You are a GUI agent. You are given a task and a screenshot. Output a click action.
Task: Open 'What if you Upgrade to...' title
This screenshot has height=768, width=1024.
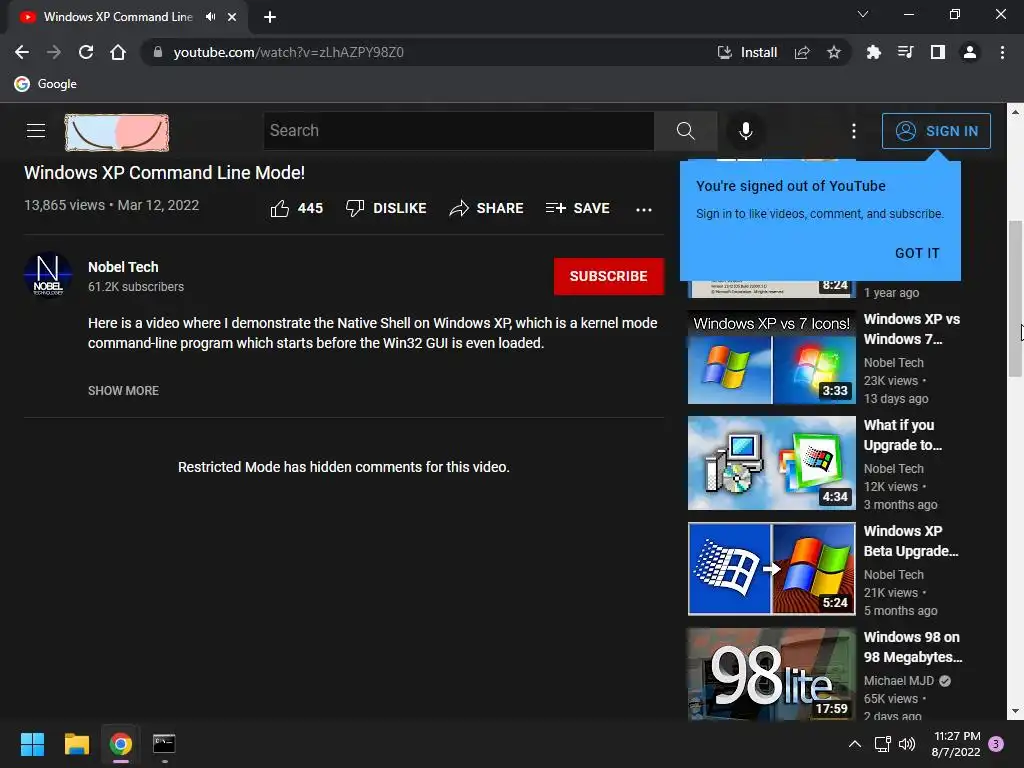[x=903, y=435]
